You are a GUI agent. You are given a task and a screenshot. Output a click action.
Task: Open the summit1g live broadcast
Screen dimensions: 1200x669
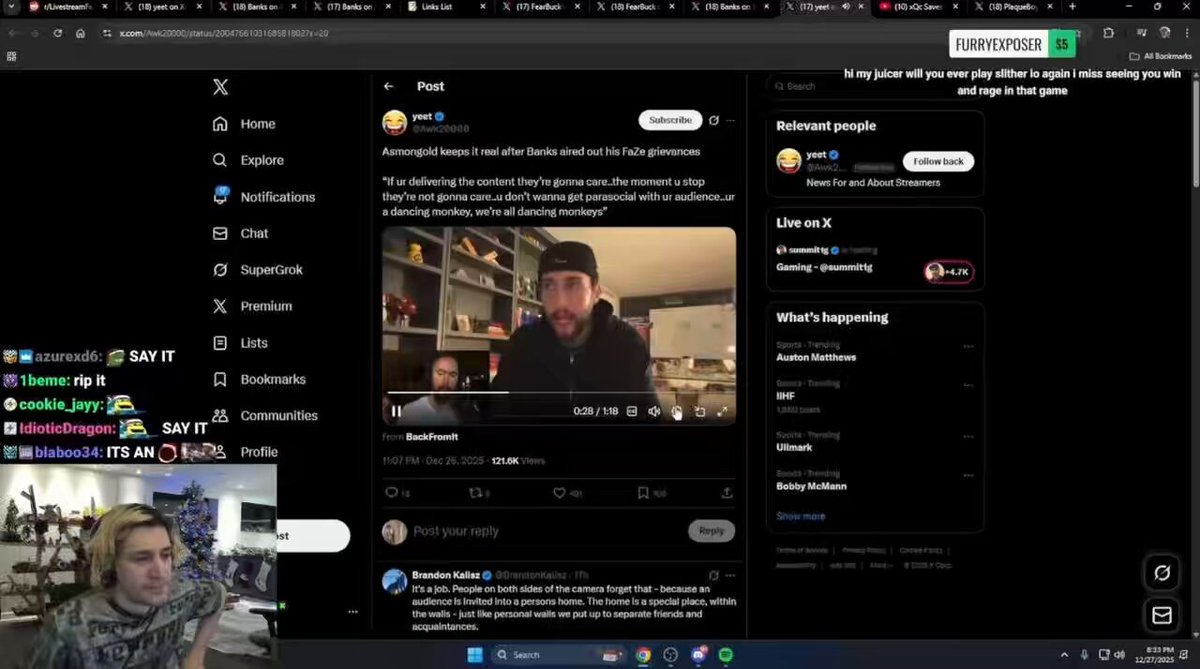coord(875,258)
